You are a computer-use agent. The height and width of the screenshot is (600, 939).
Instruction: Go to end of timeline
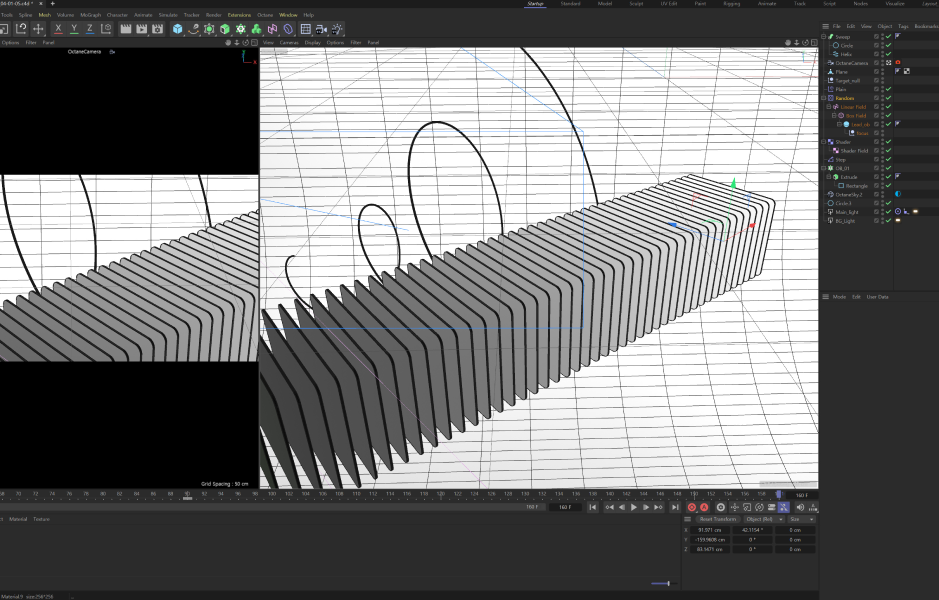675,507
